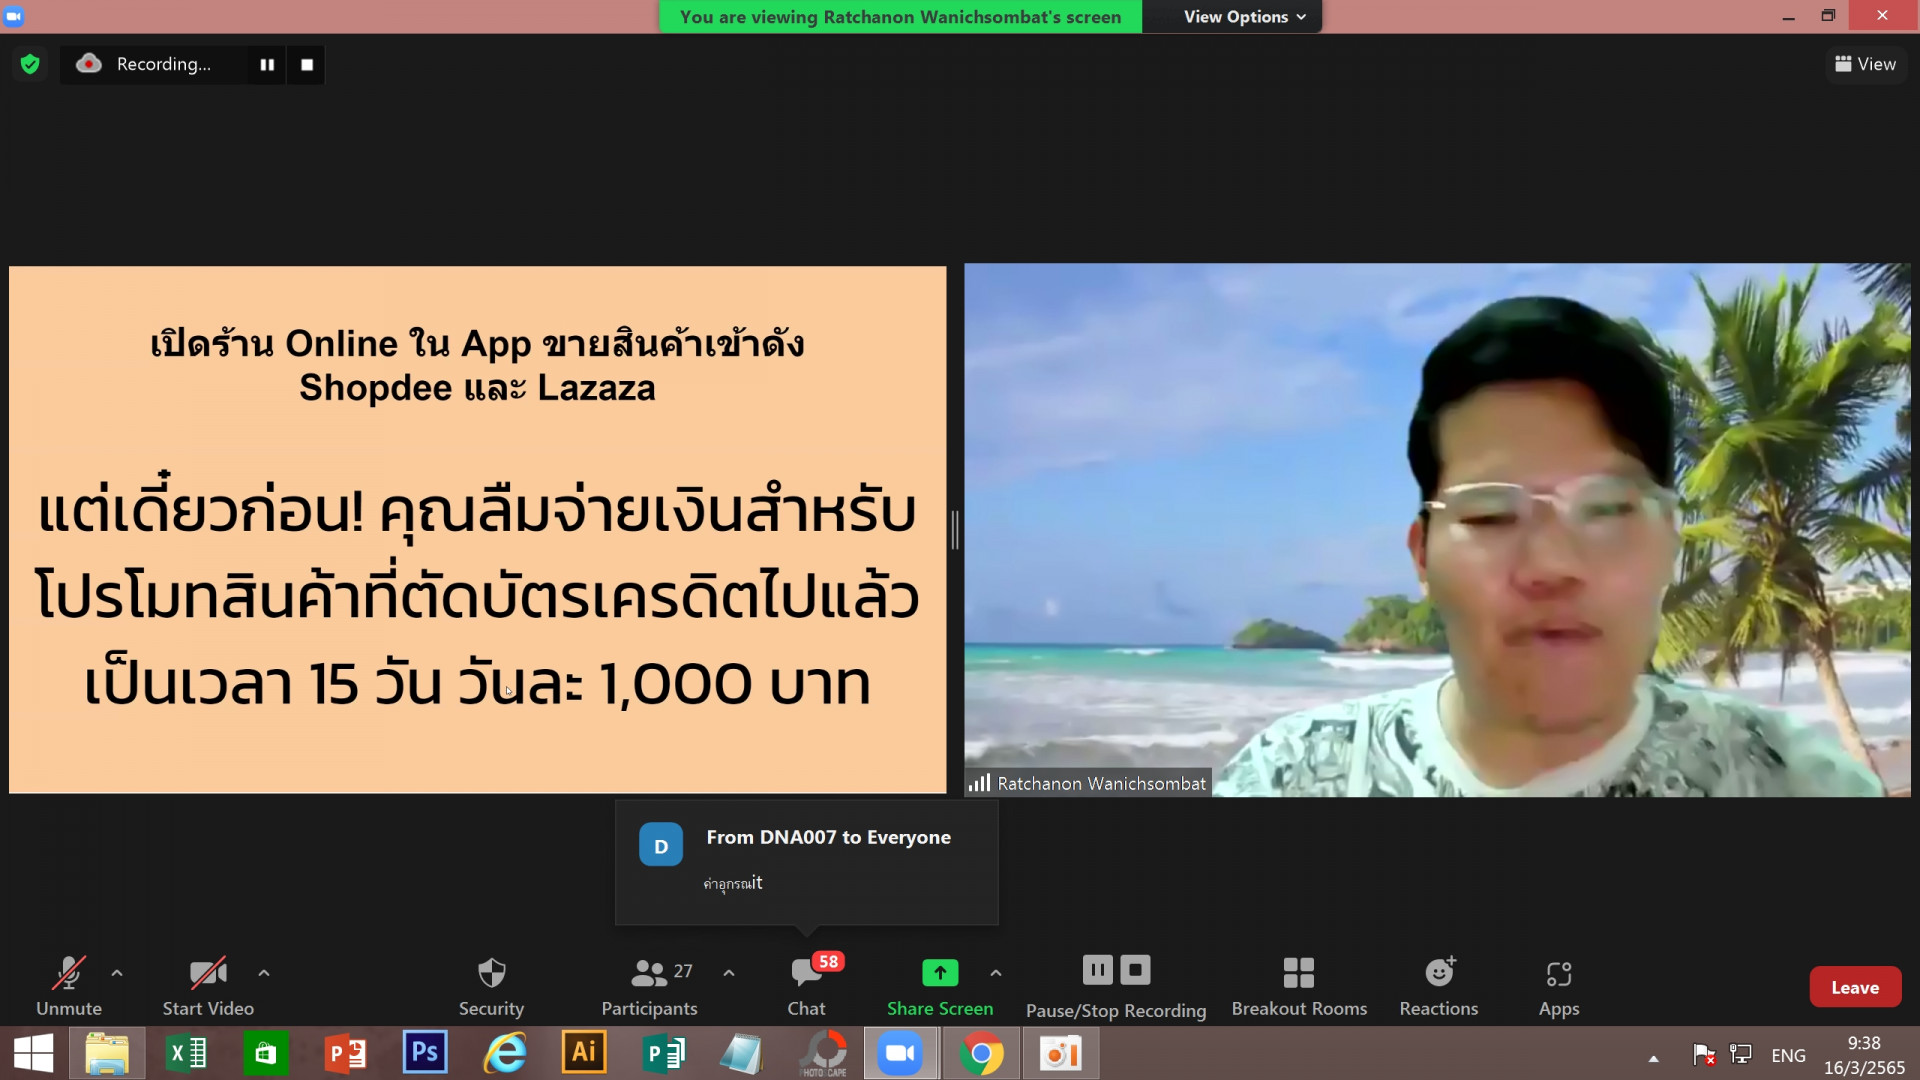
Task: Open Excel from taskbar
Action: click(186, 1054)
